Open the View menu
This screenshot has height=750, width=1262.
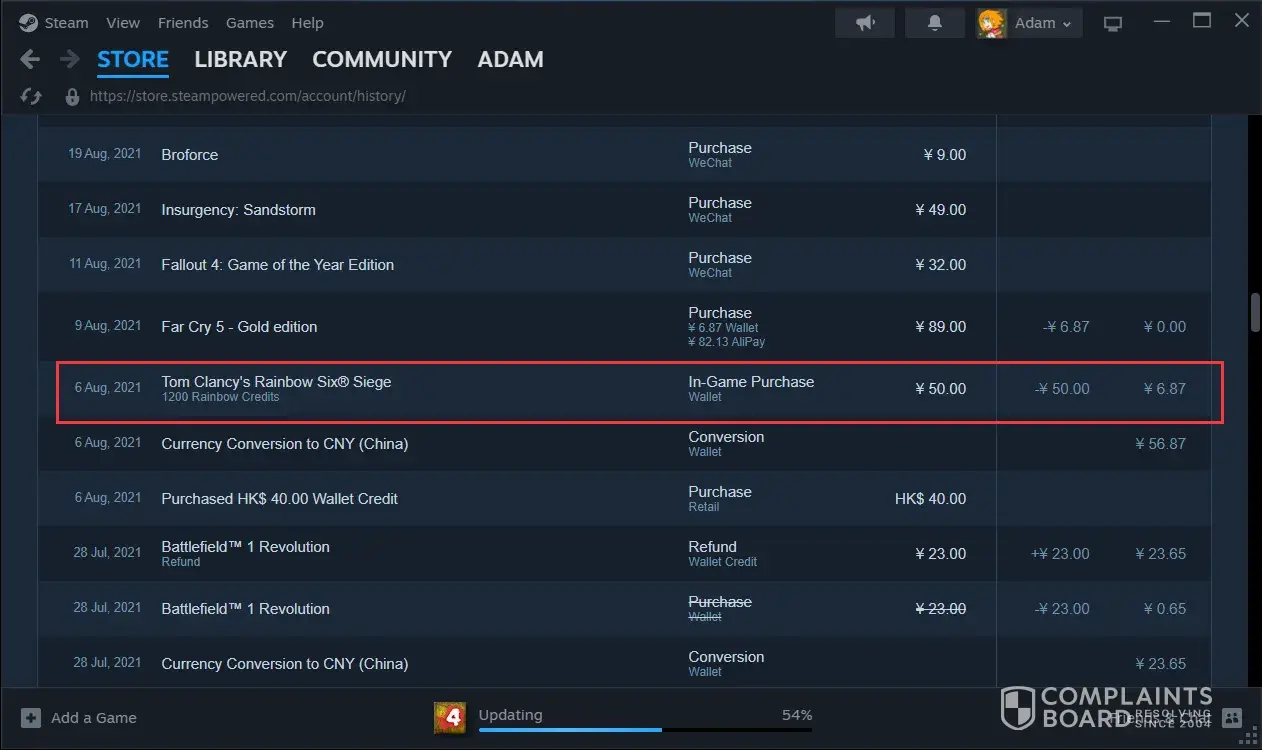coord(123,22)
